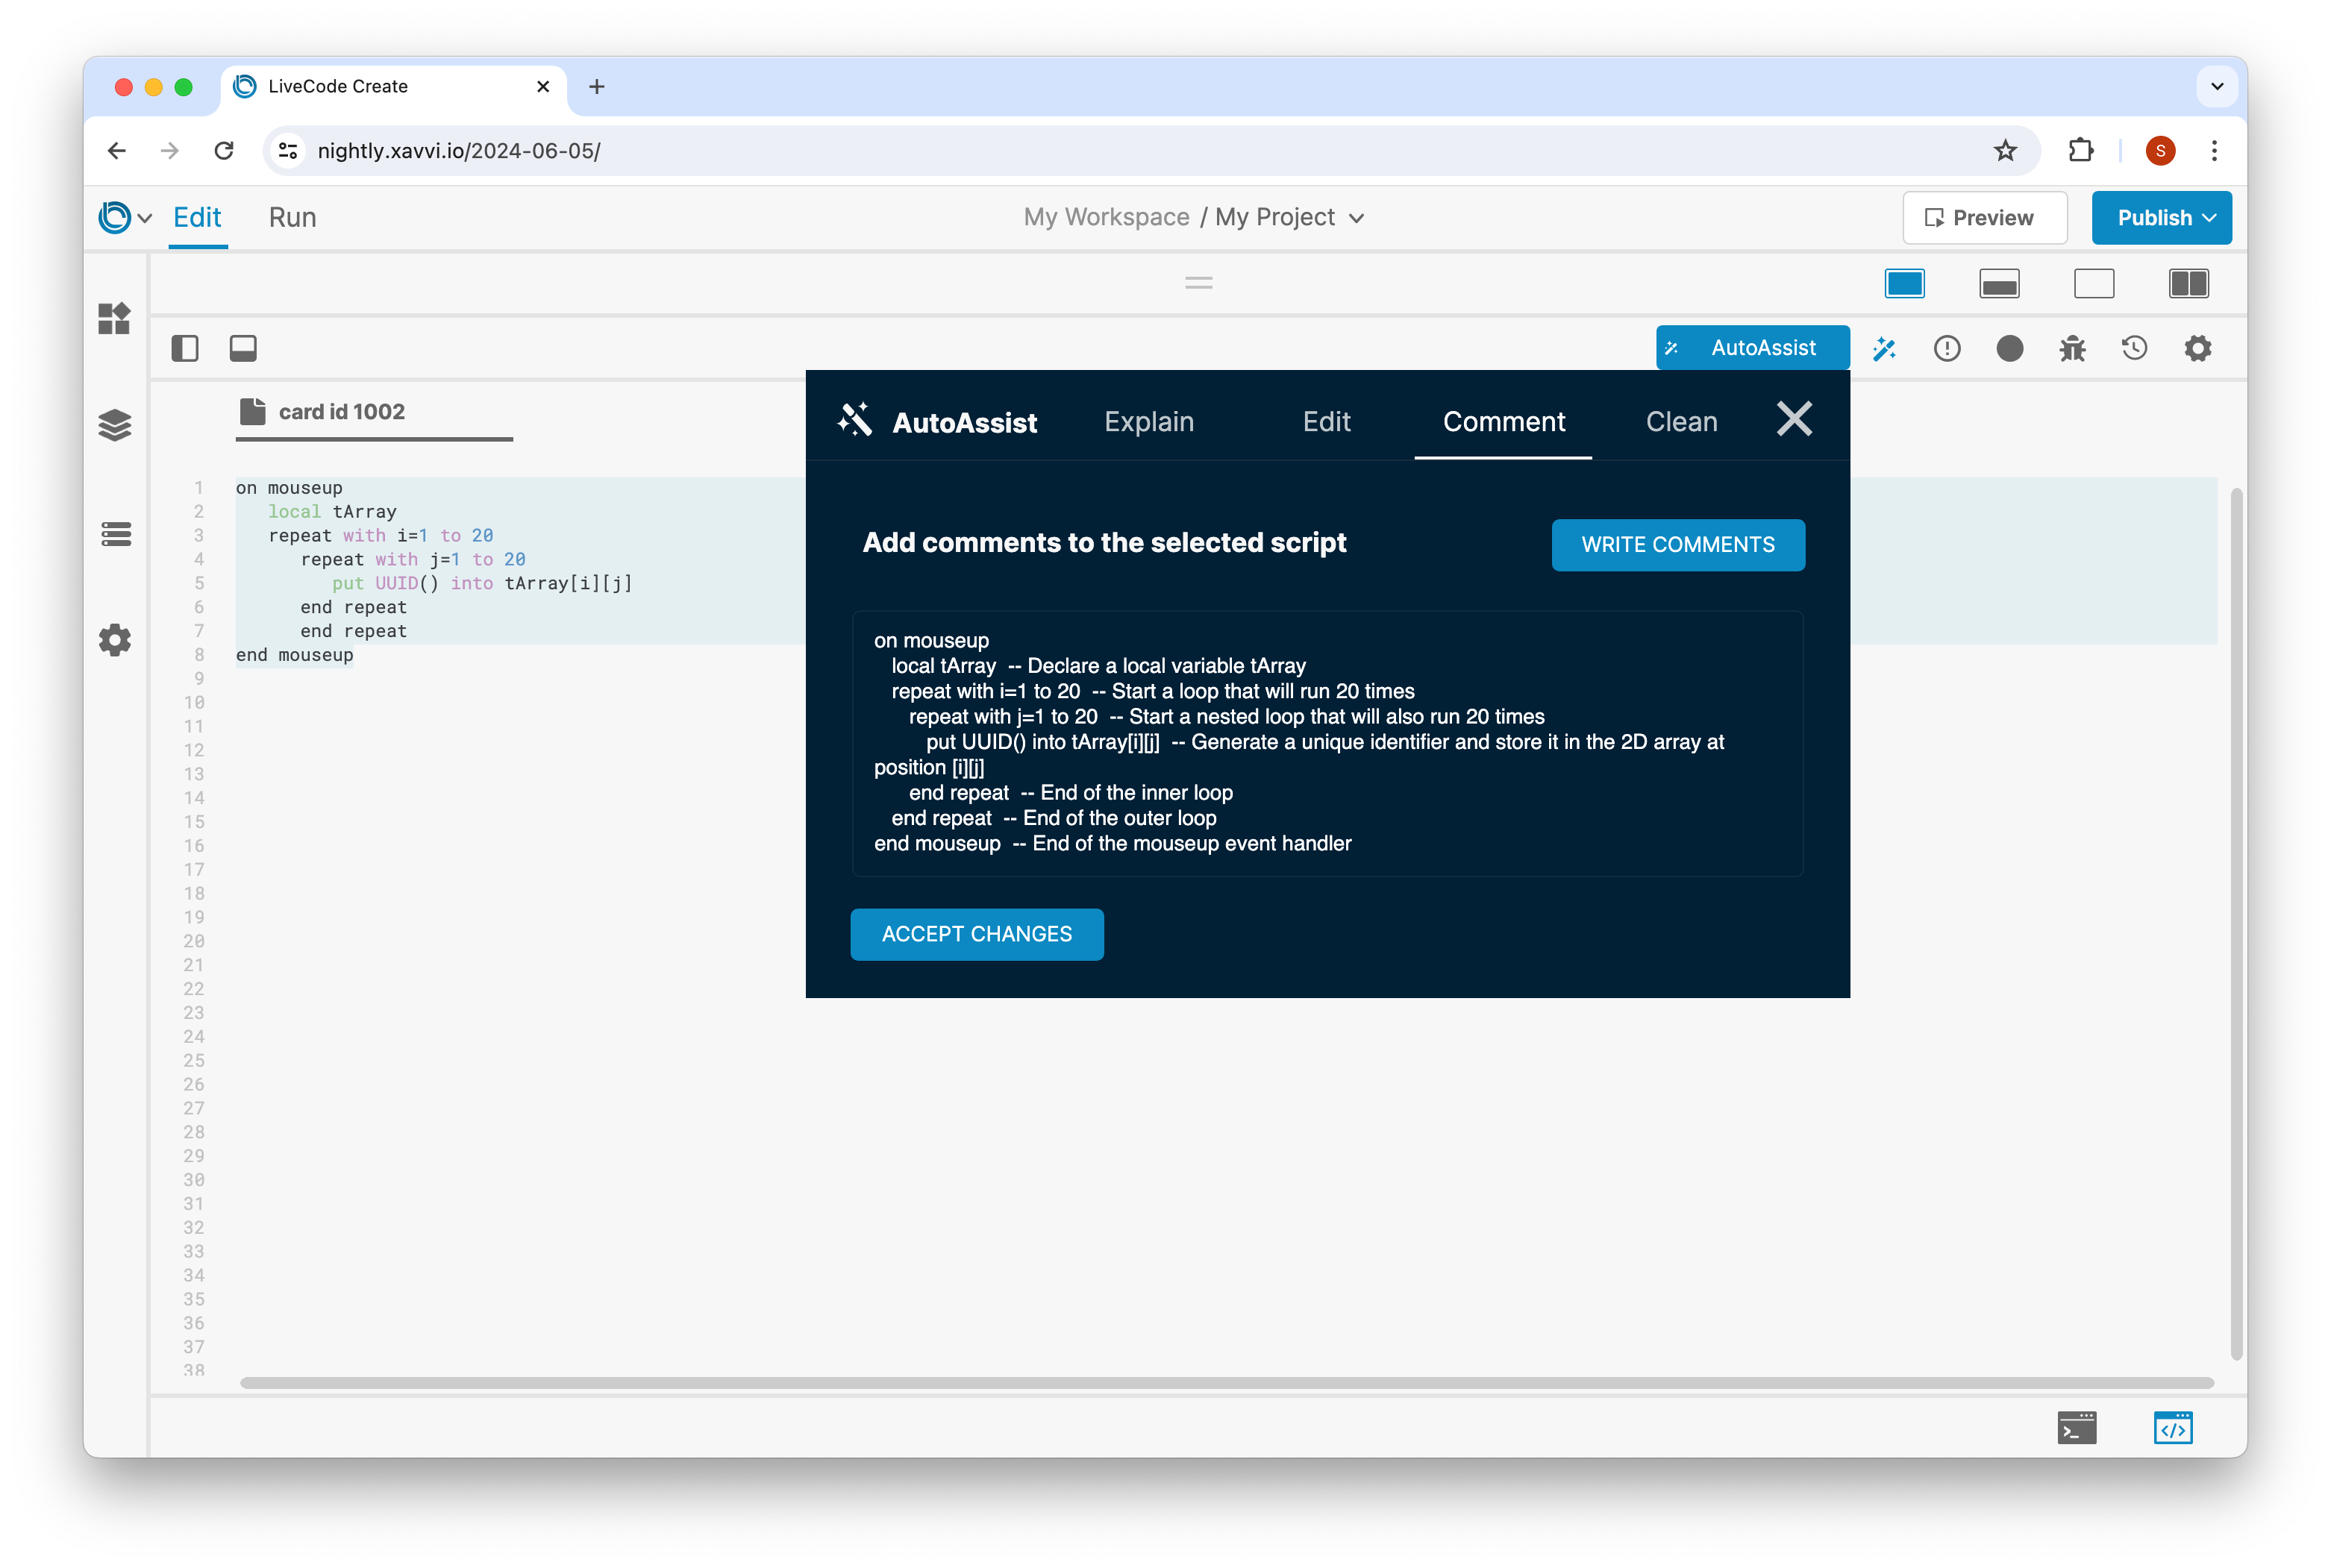This screenshot has height=1568, width=2331.
Task: Toggle the left sidebar panel
Action: [185, 348]
